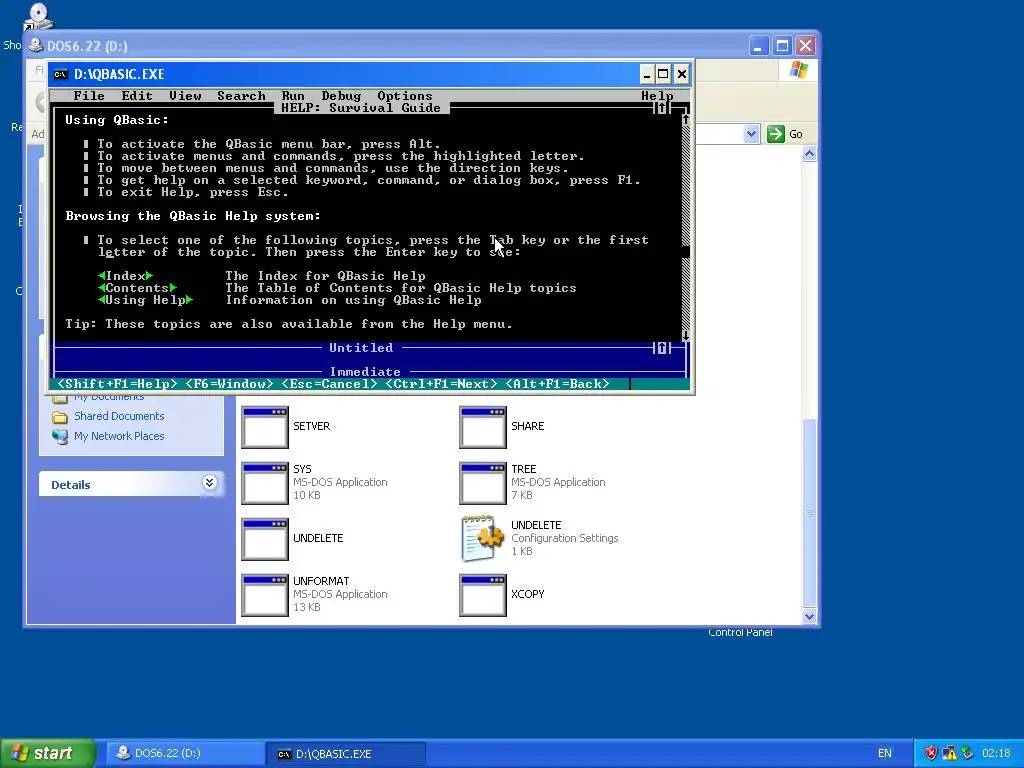1024x768 pixels.
Task: Click Help pane scroll-up arrow
Action: pos(686,120)
